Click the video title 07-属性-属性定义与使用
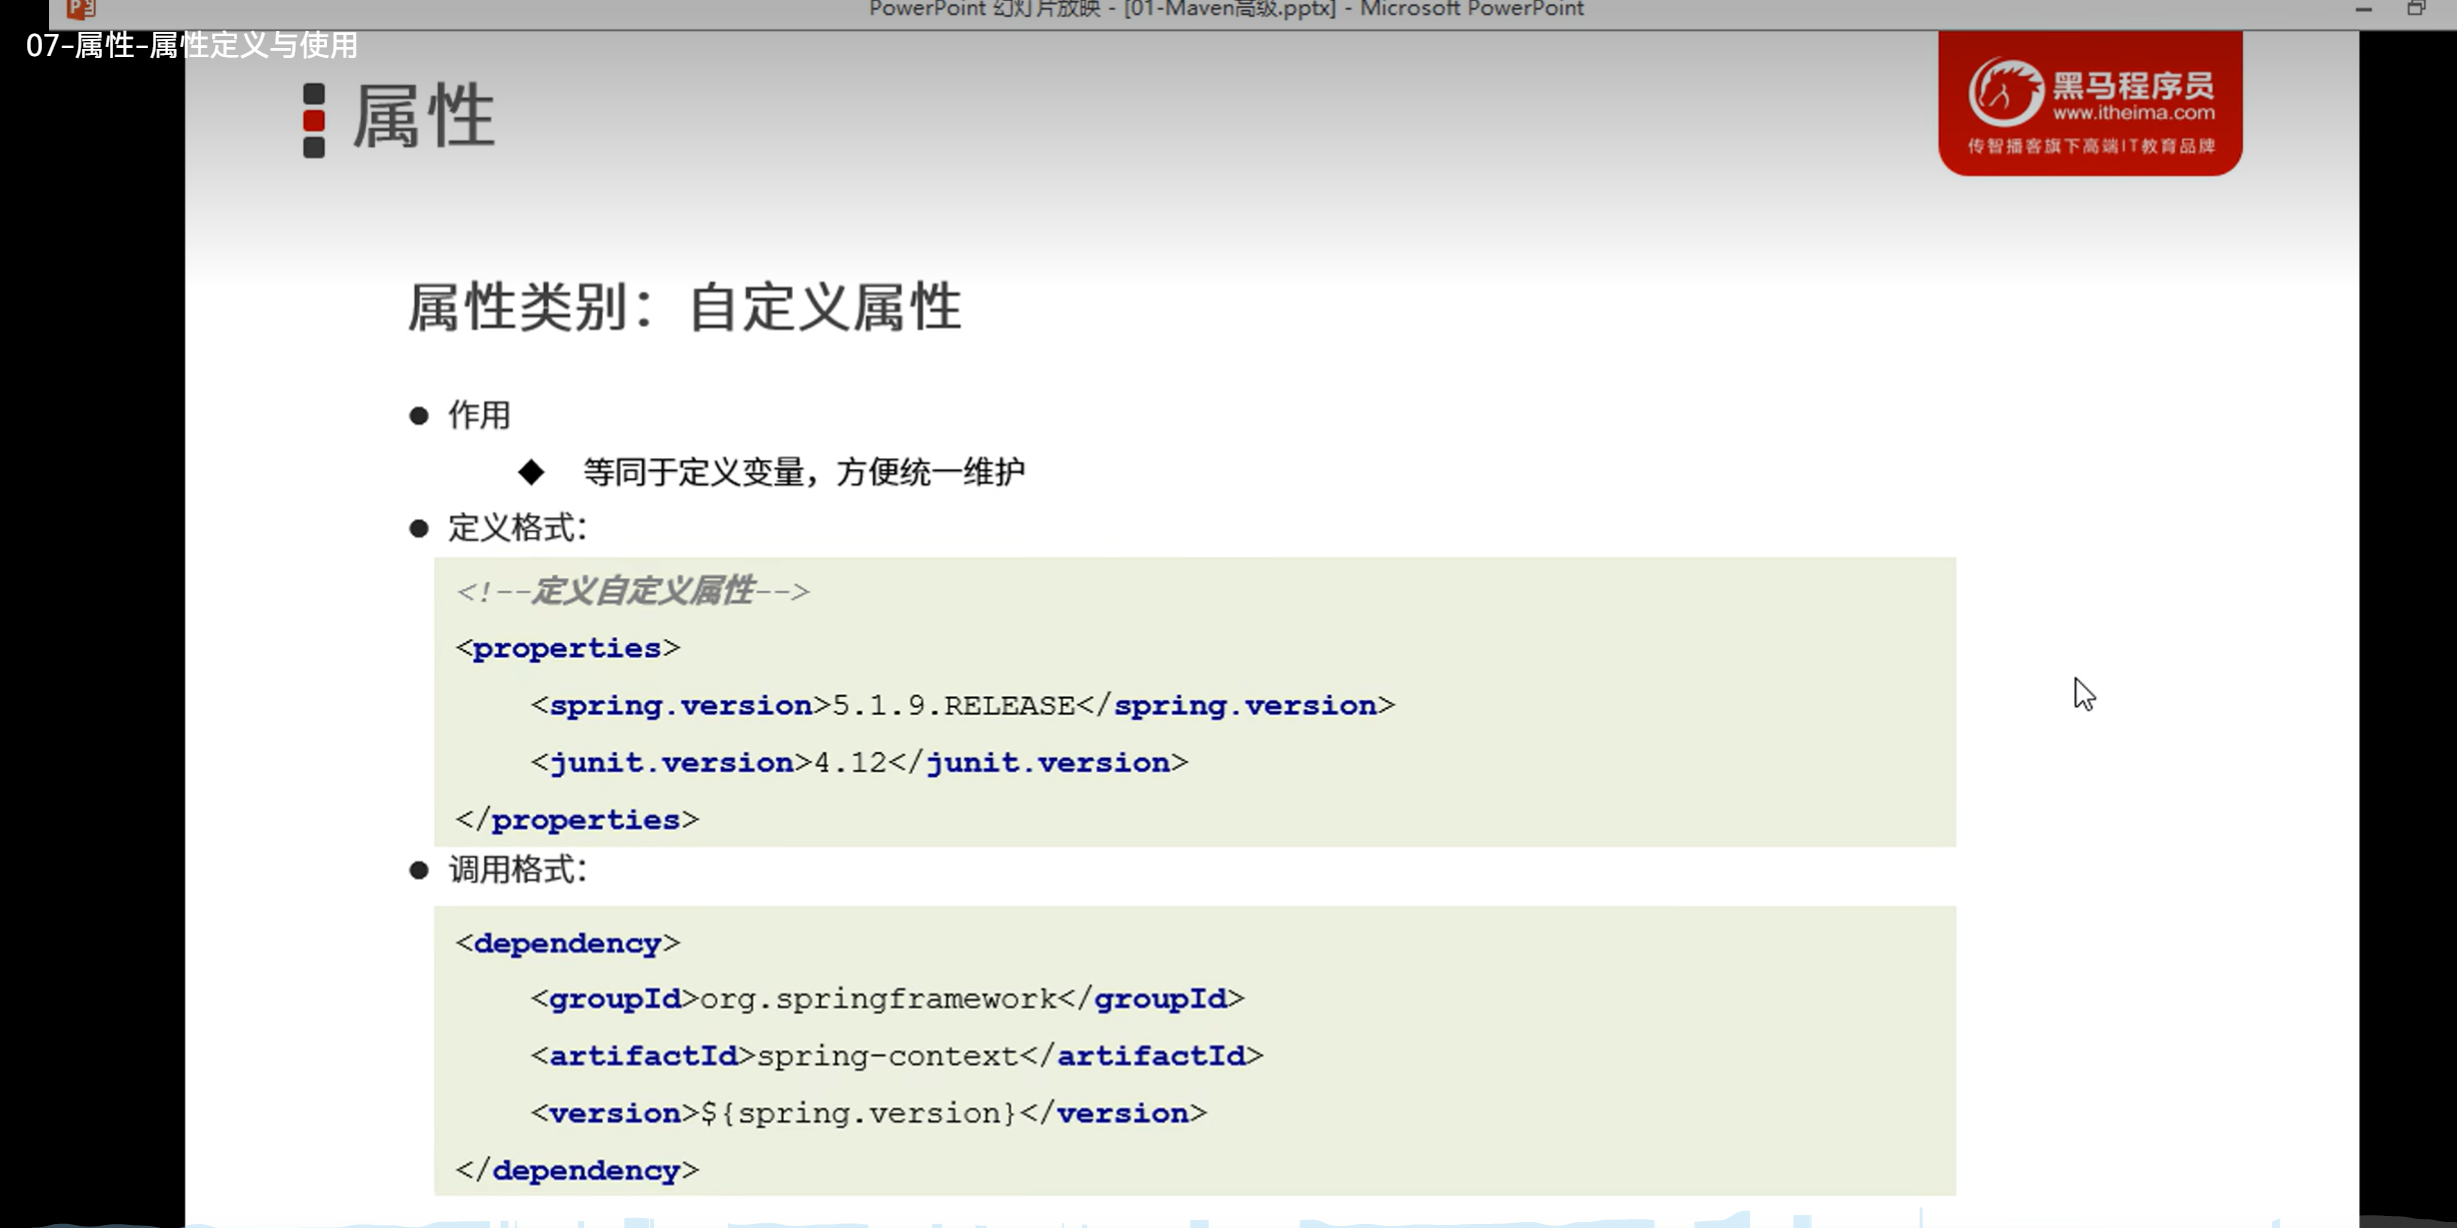The image size is (2457, 1228). click(x=192, y=46)
